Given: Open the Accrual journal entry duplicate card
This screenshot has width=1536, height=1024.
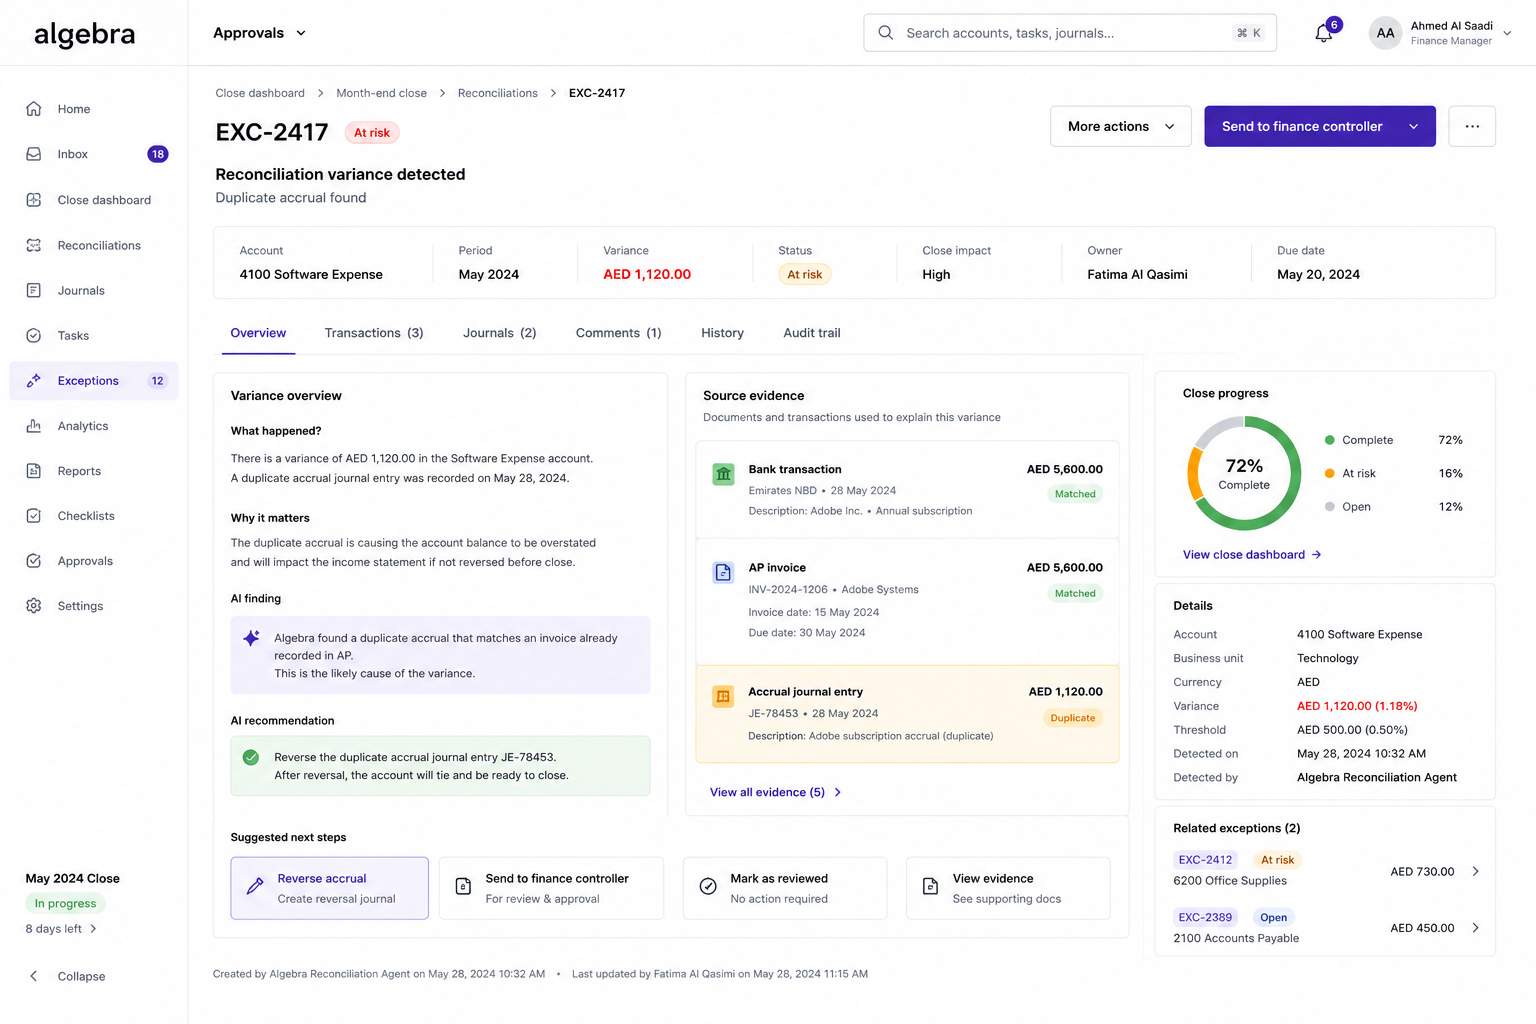Looking at the screenshot, I should [x=907, y=714].
